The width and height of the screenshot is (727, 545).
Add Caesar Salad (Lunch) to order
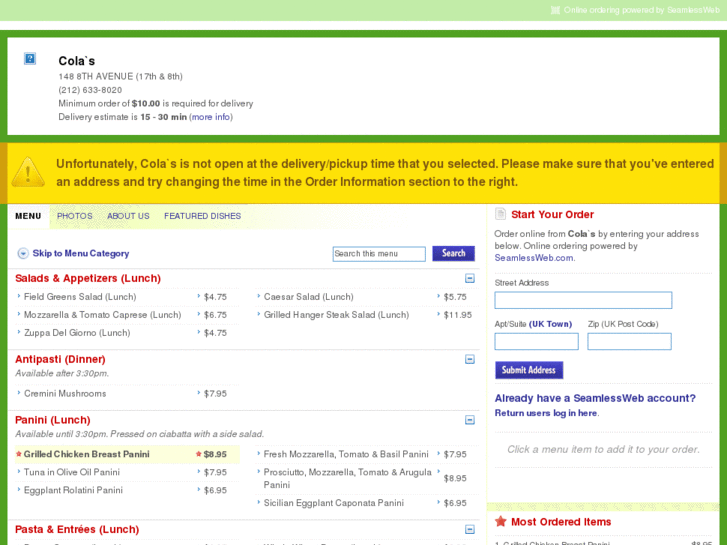point(308,297)
